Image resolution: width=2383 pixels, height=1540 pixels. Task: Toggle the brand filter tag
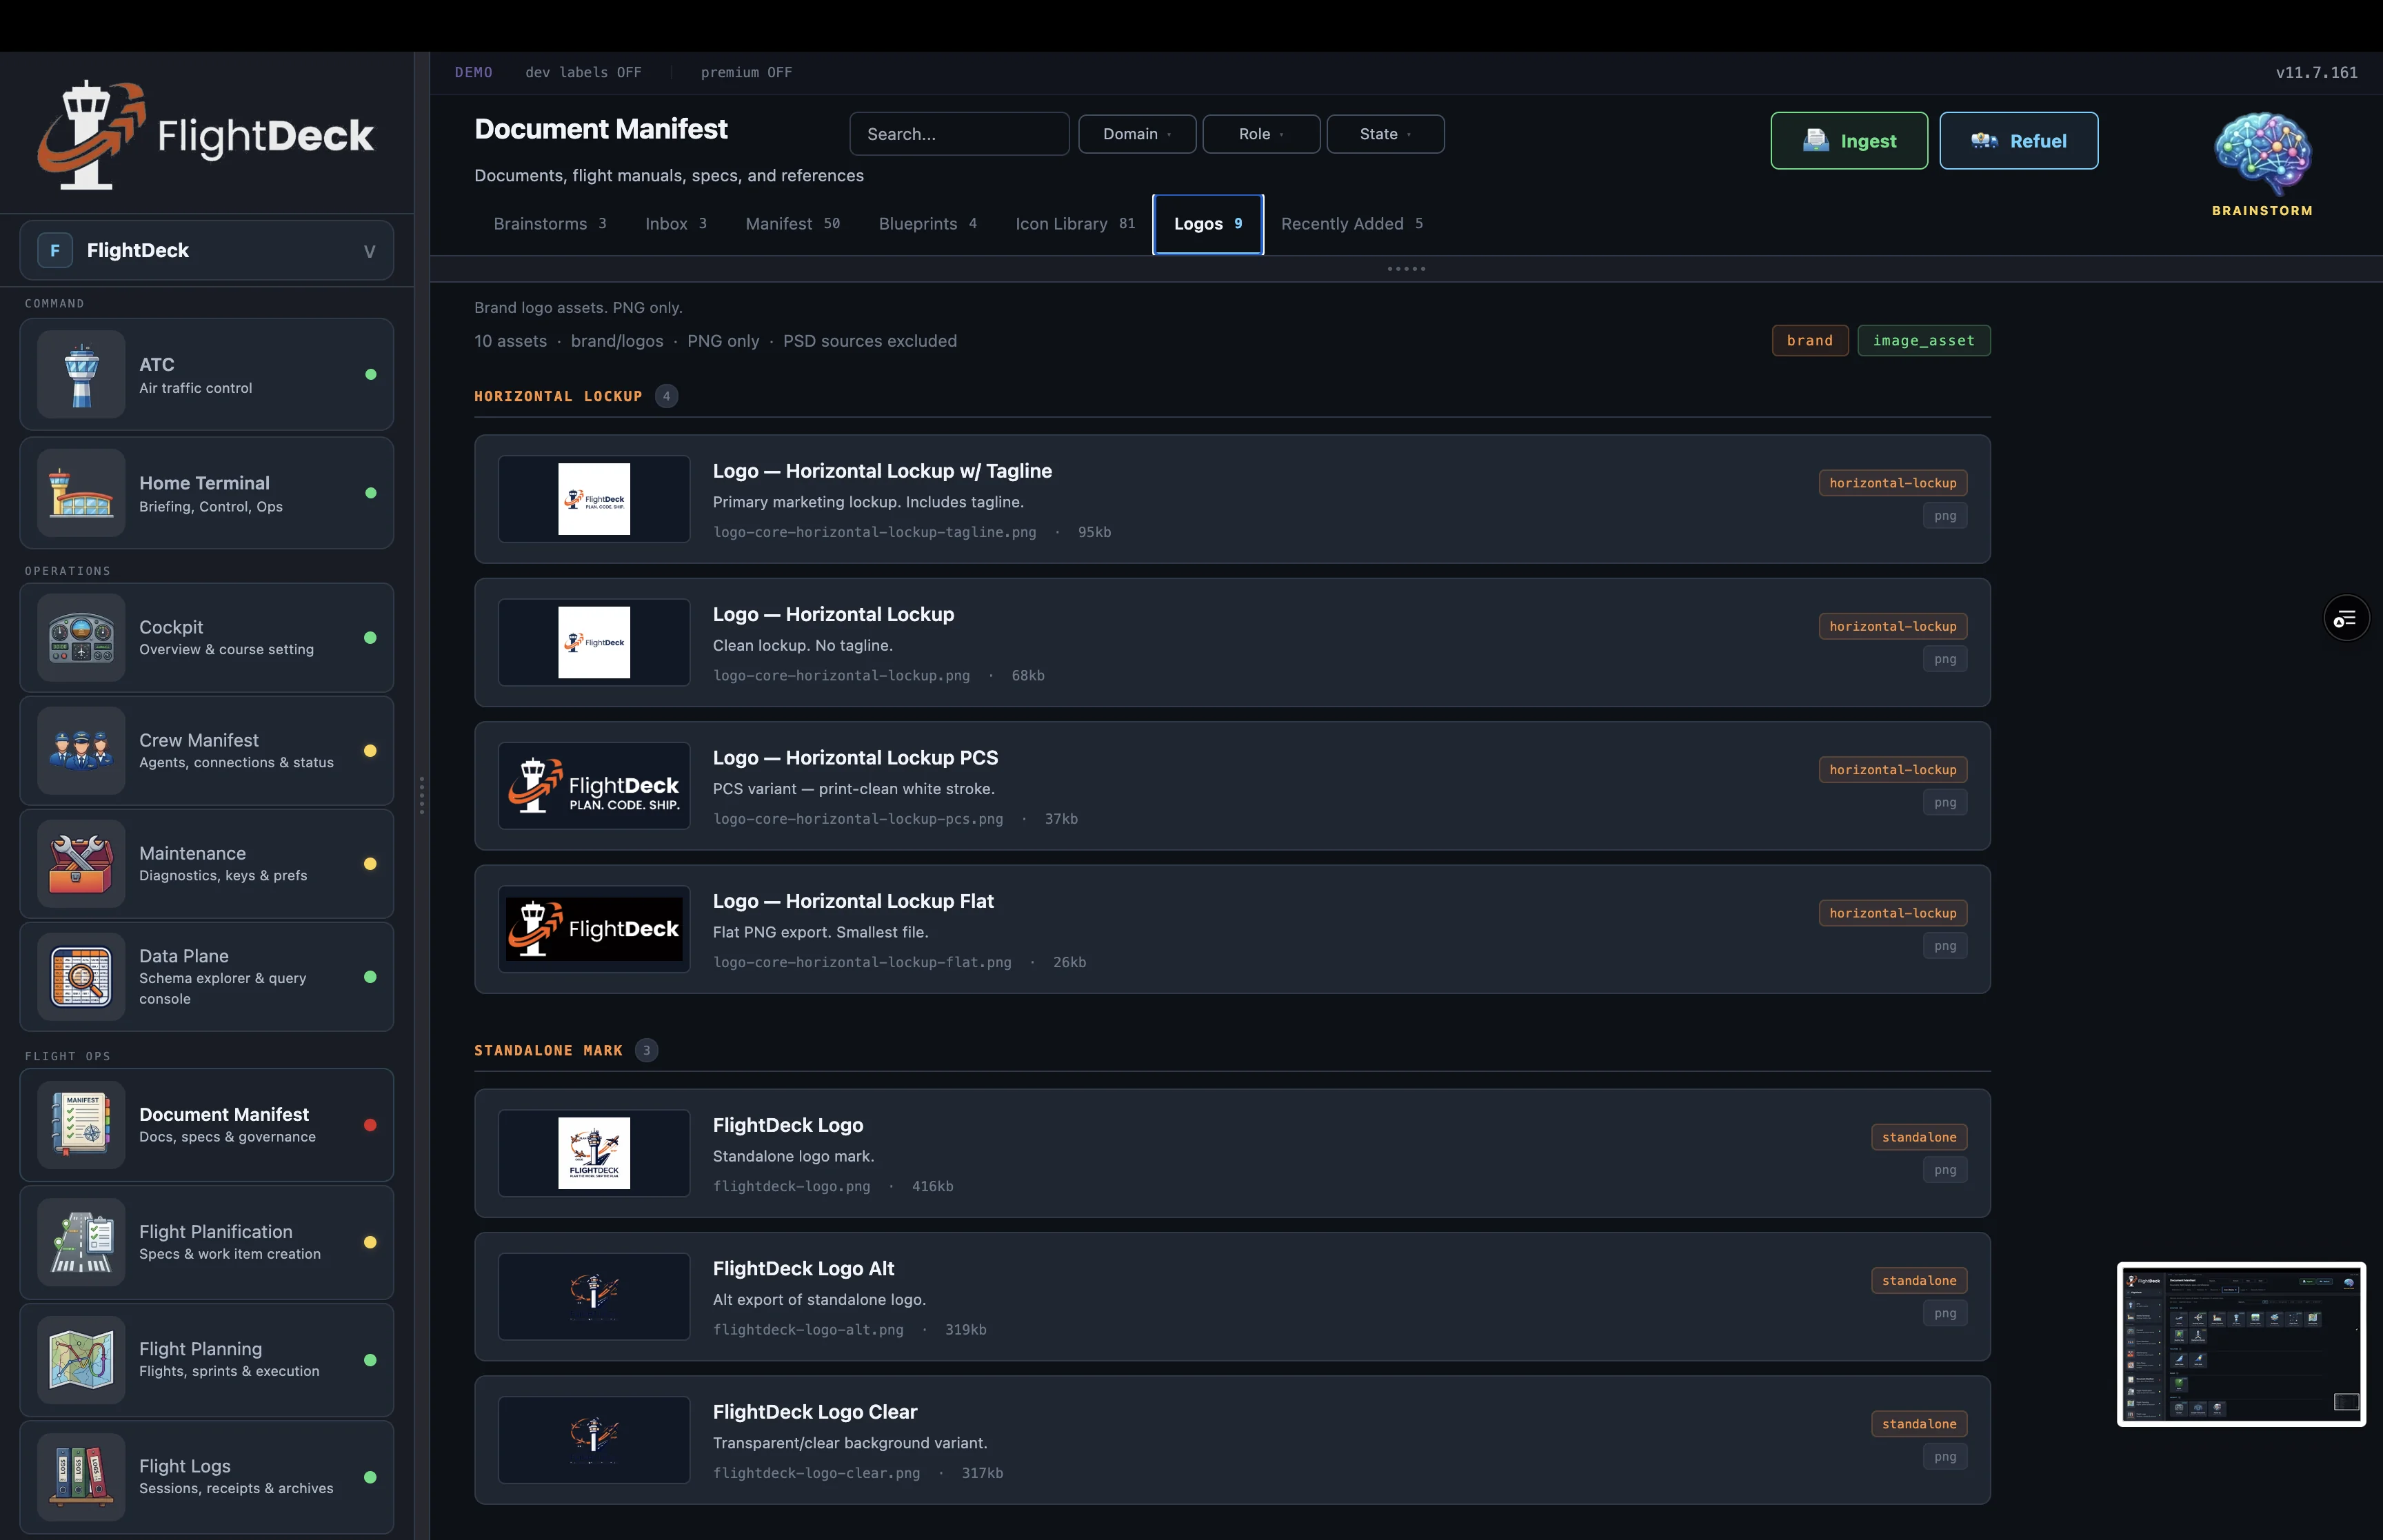(1809, 340)
